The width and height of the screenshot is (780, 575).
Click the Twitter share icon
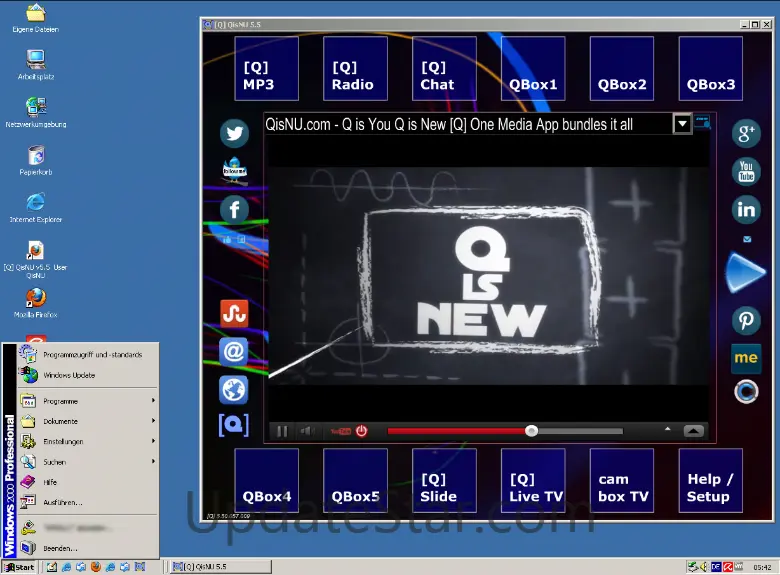pos(234,133)
